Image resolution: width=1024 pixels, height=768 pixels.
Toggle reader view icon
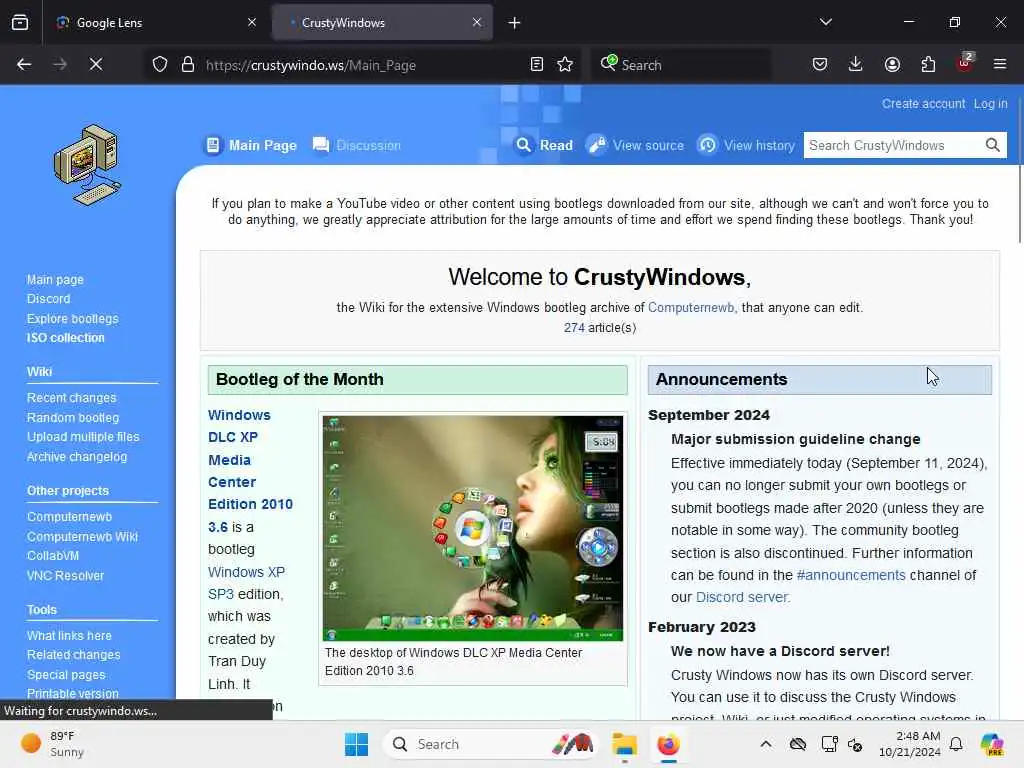tap(537, 65)
